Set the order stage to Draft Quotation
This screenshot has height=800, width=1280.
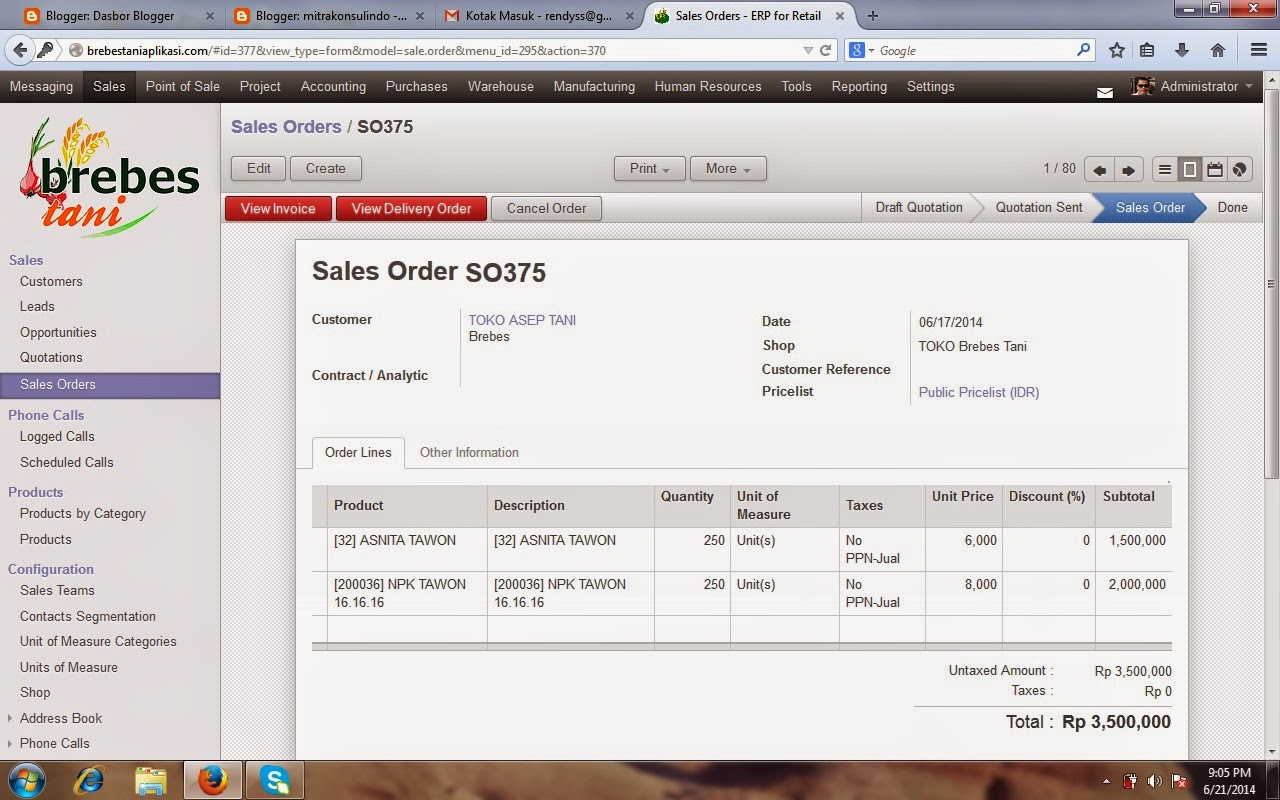coord(918,207)
